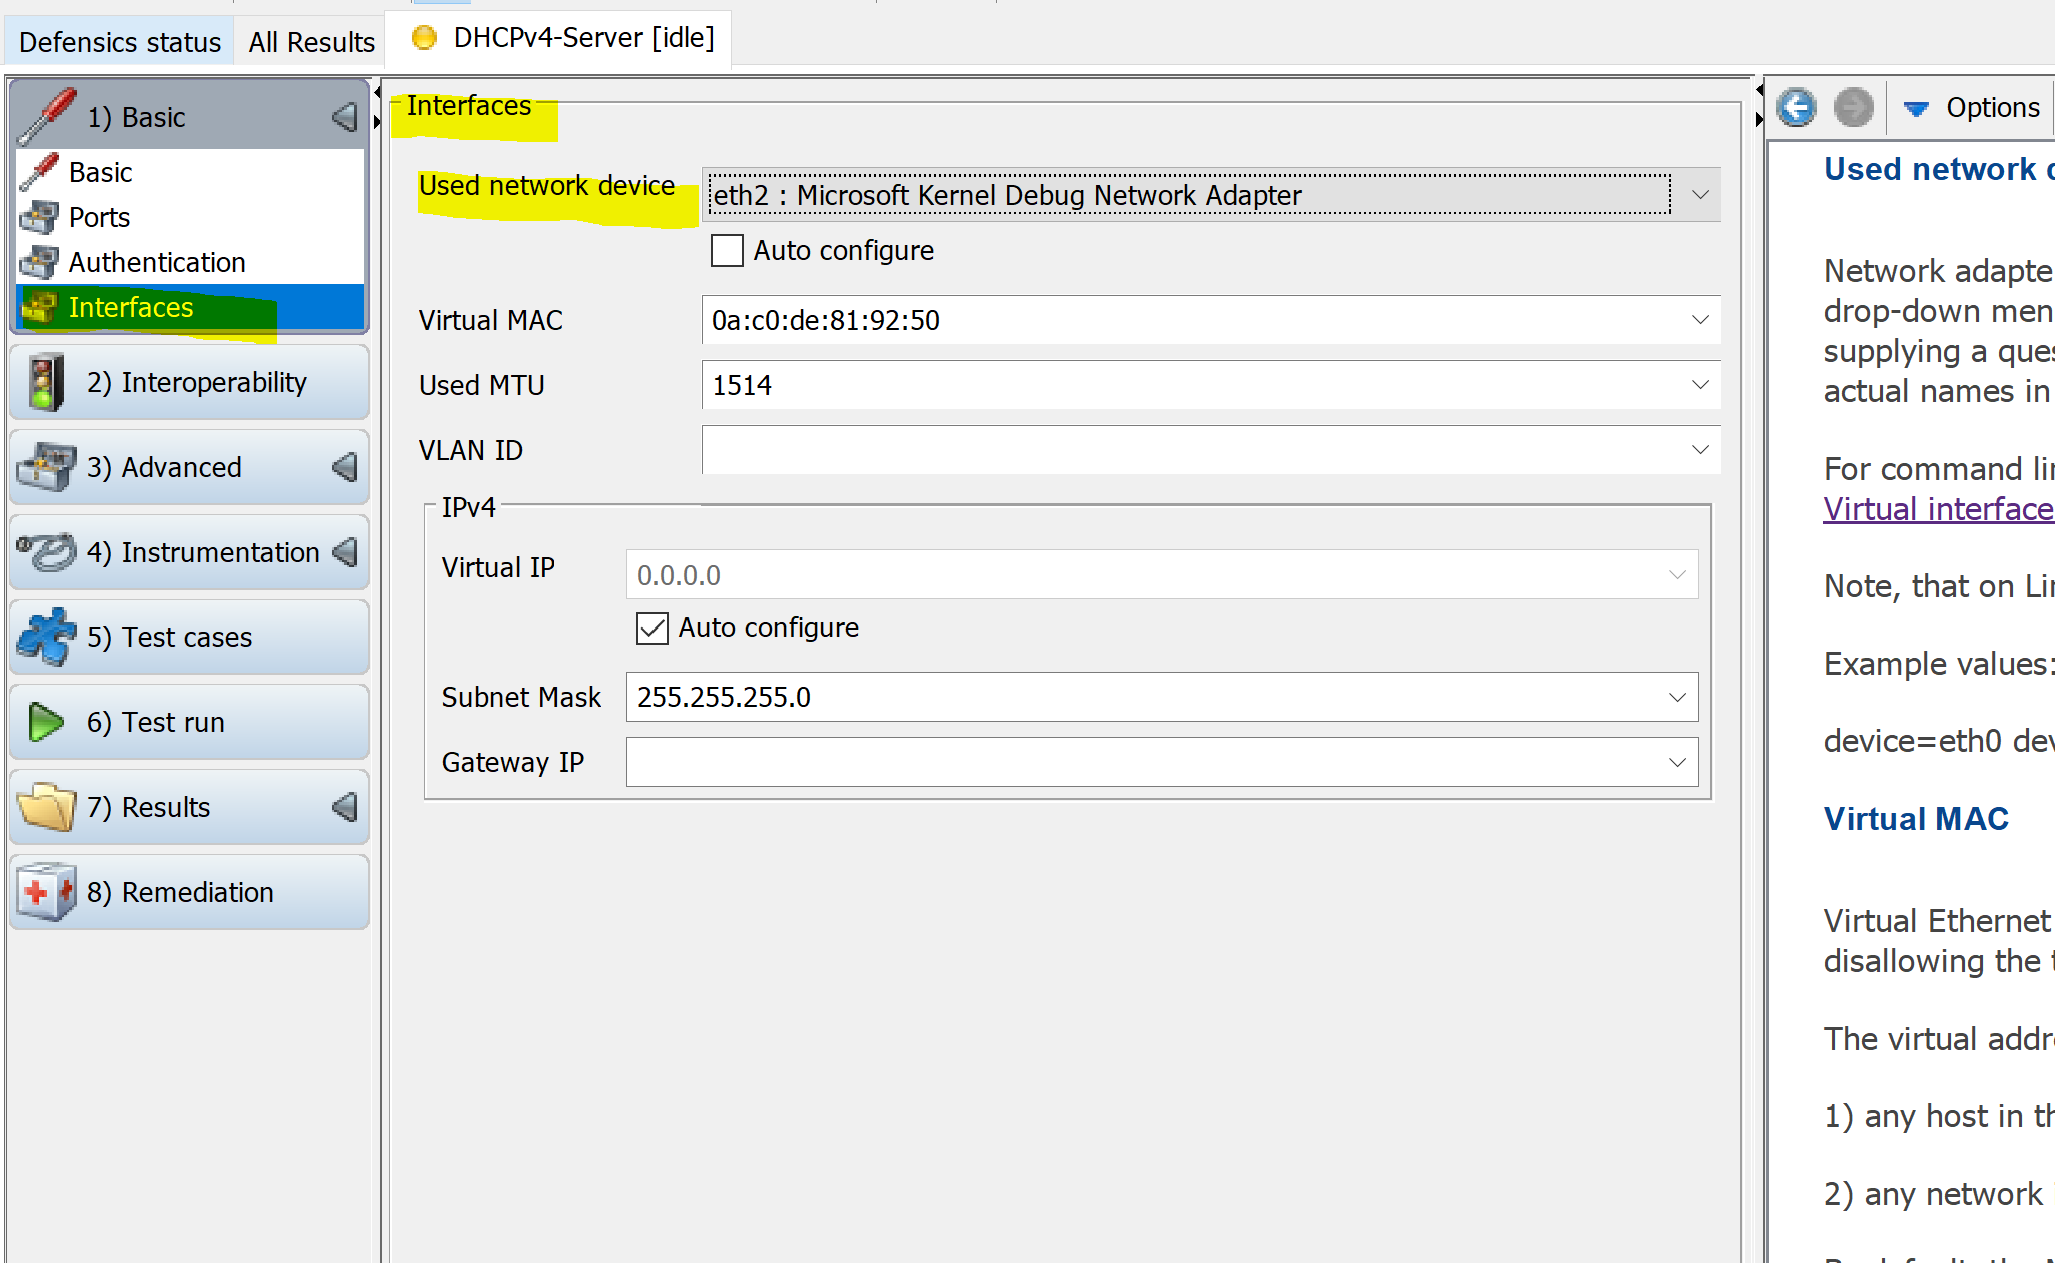Select Ports in Basic submenu
Image resolution: width=2055 pixels, height=1263 pixels.
pos(191,217)
